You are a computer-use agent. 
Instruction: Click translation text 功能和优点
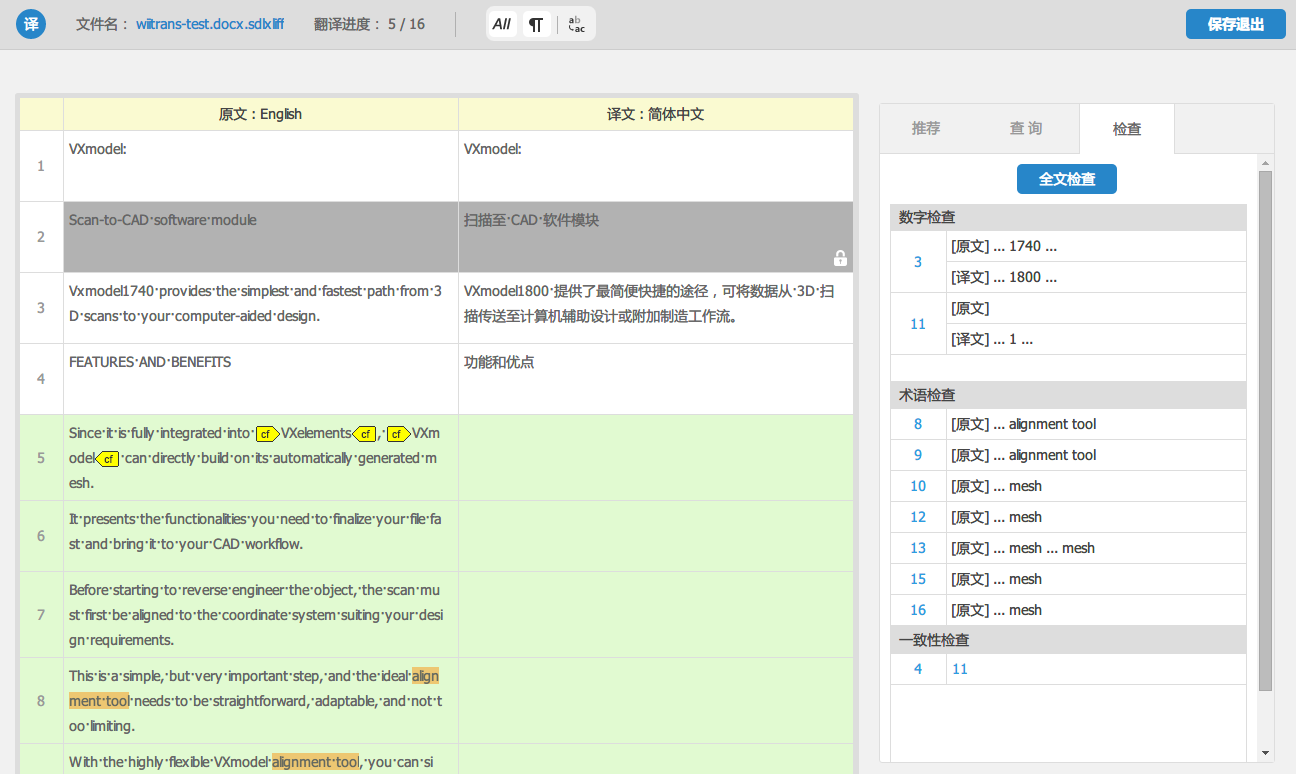[499, 362]
